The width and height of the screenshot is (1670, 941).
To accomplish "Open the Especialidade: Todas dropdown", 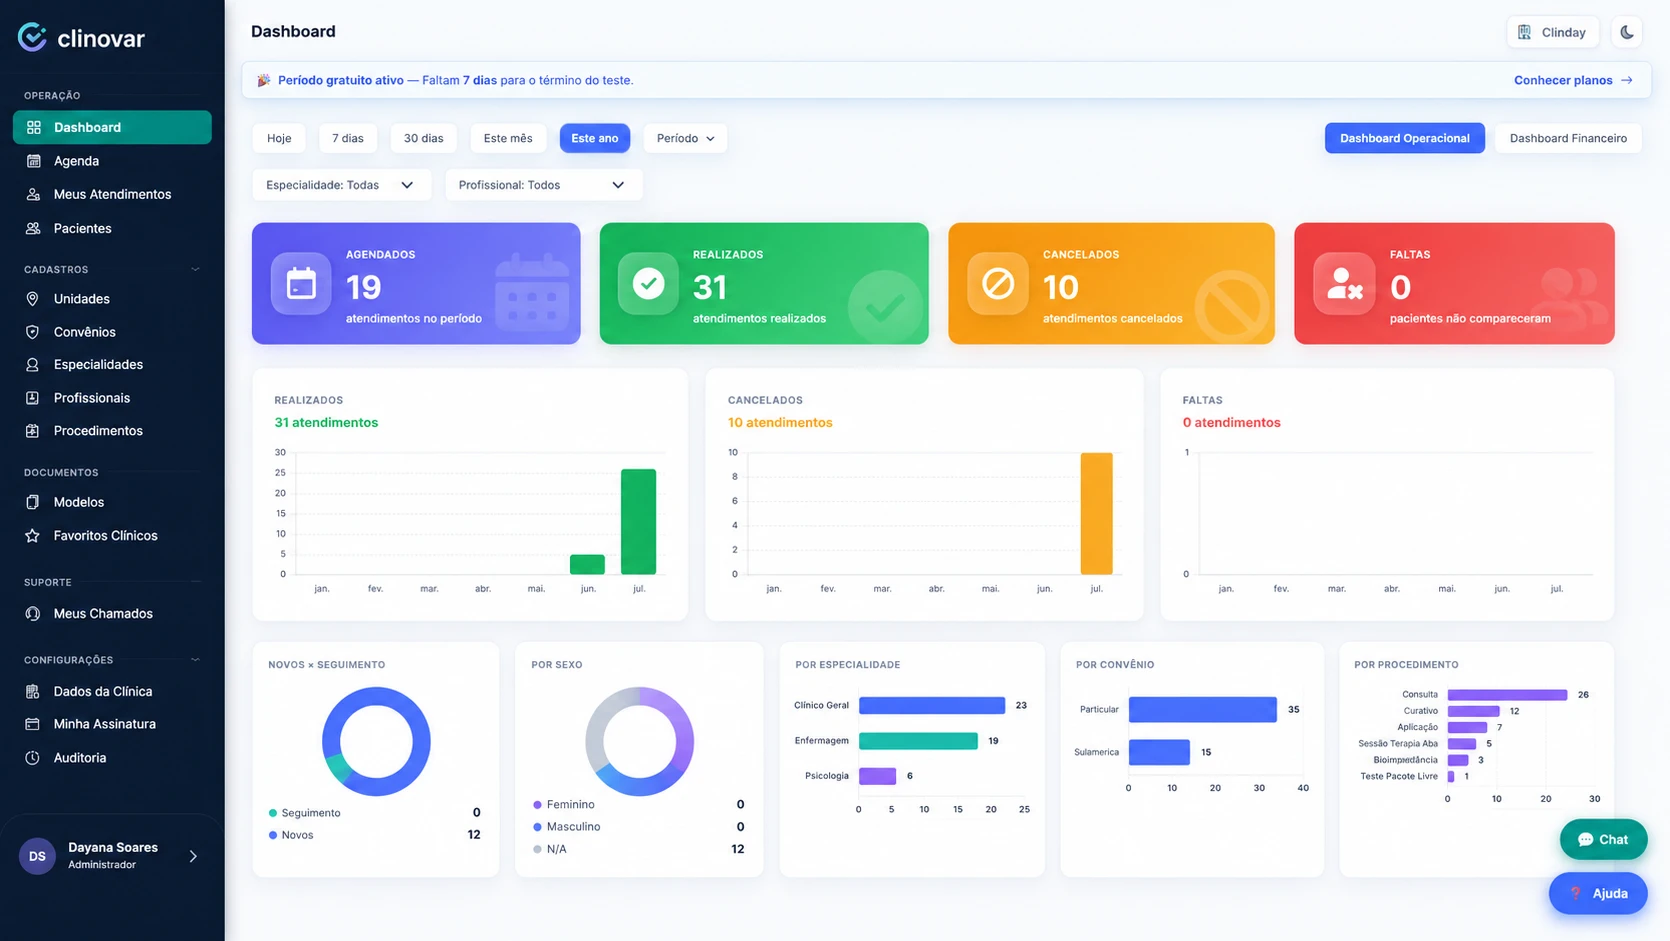I will click(x=341, y=185).
